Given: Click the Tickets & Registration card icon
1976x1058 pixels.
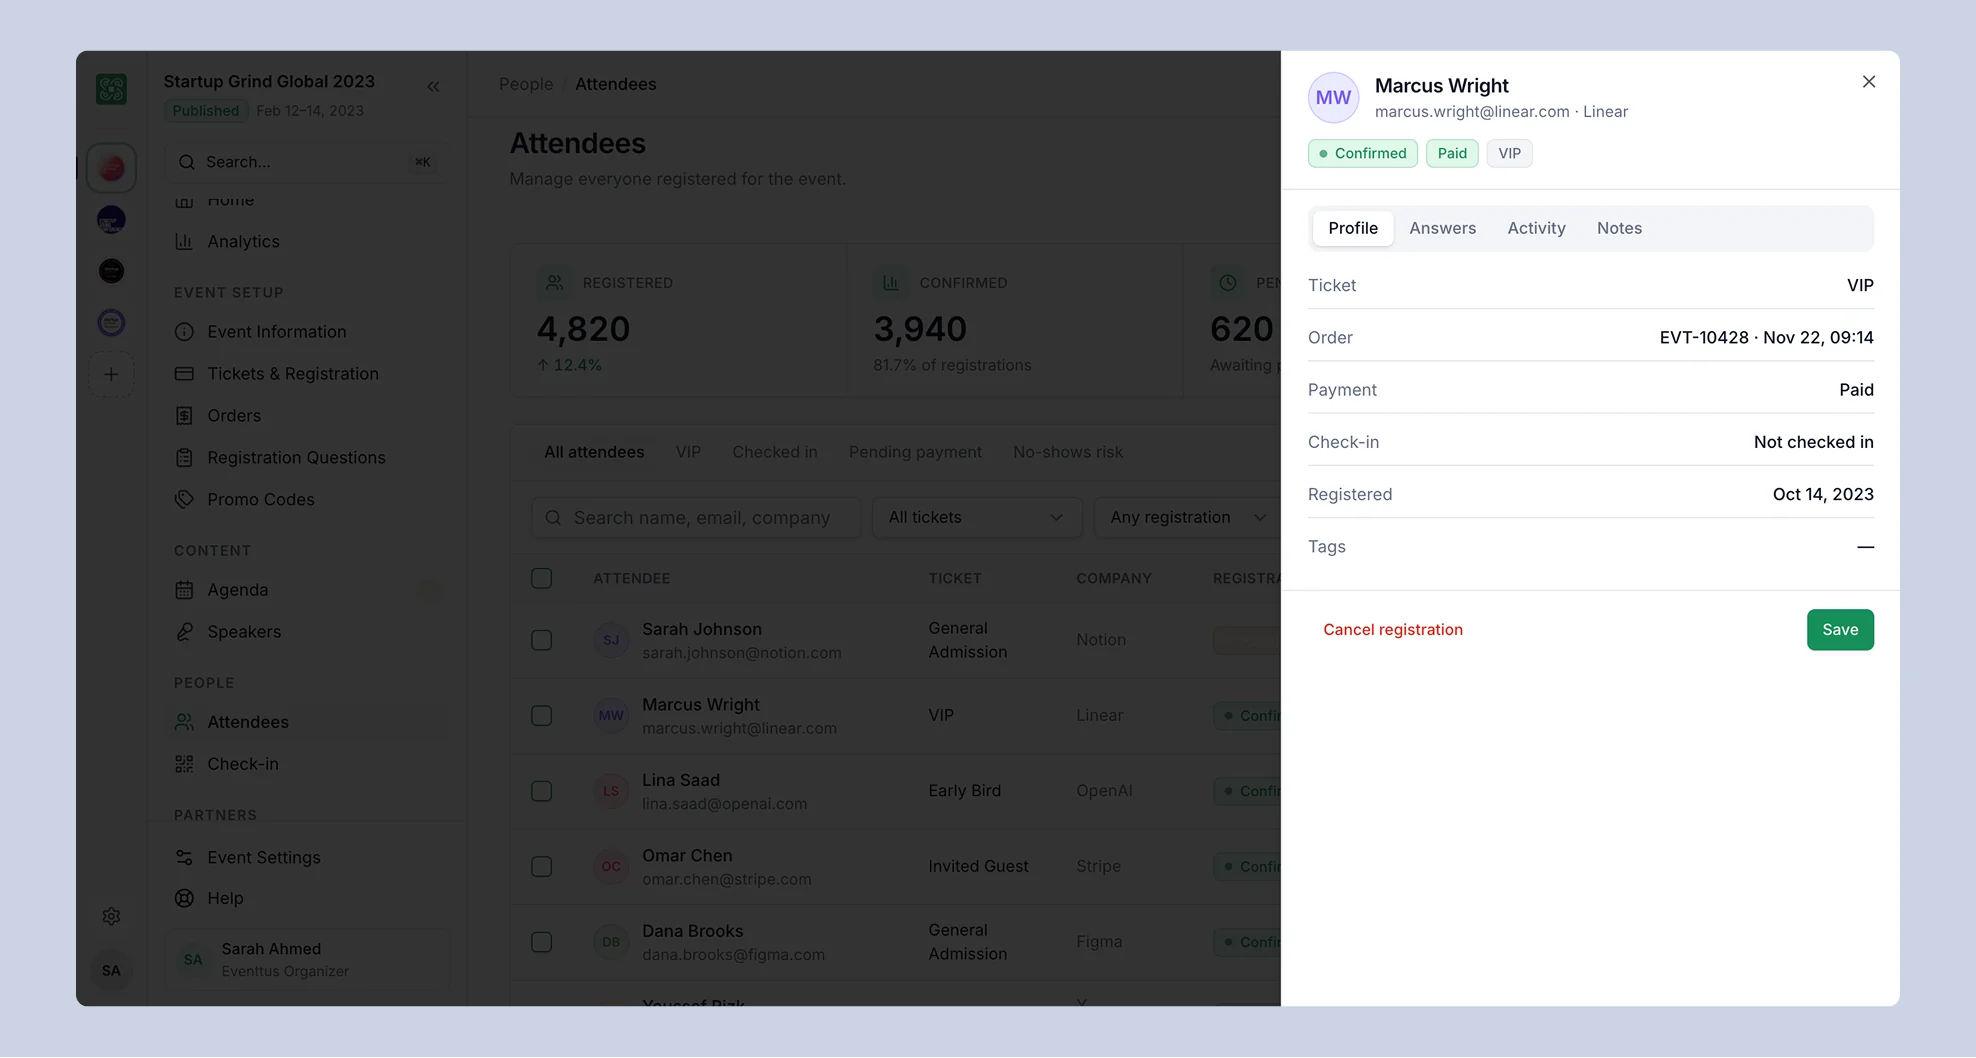Looking at the screenshot, I should click(x=184, y=374).
